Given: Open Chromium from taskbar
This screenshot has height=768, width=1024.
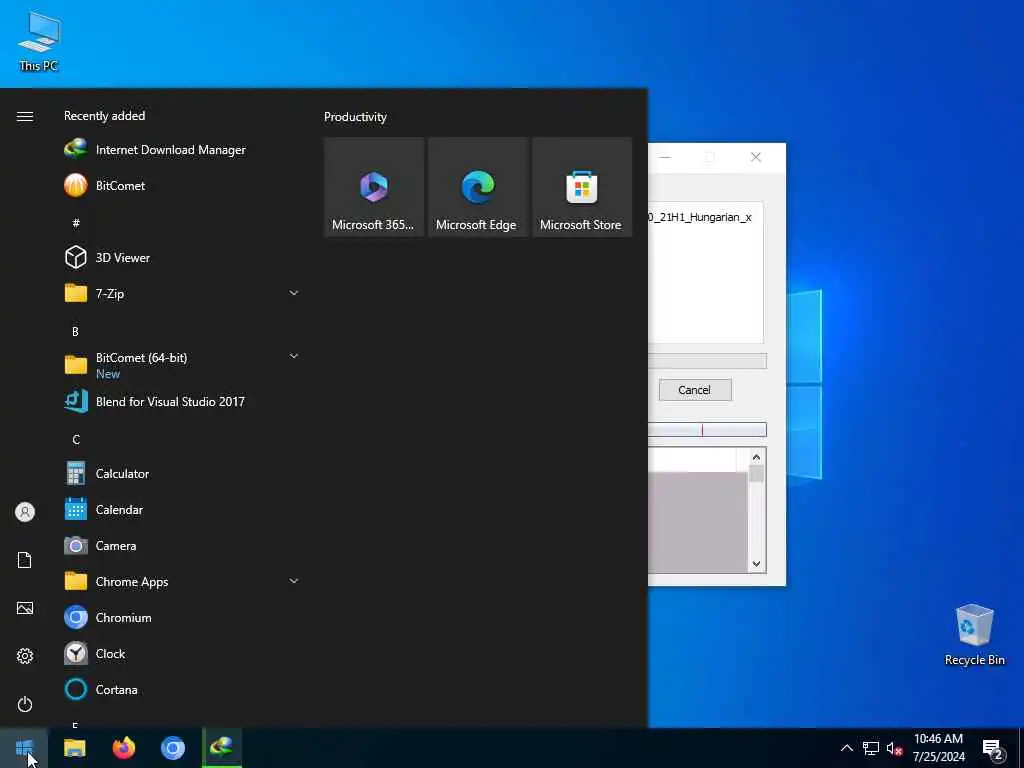Looking at the screenshot, I should coord(173,748).
